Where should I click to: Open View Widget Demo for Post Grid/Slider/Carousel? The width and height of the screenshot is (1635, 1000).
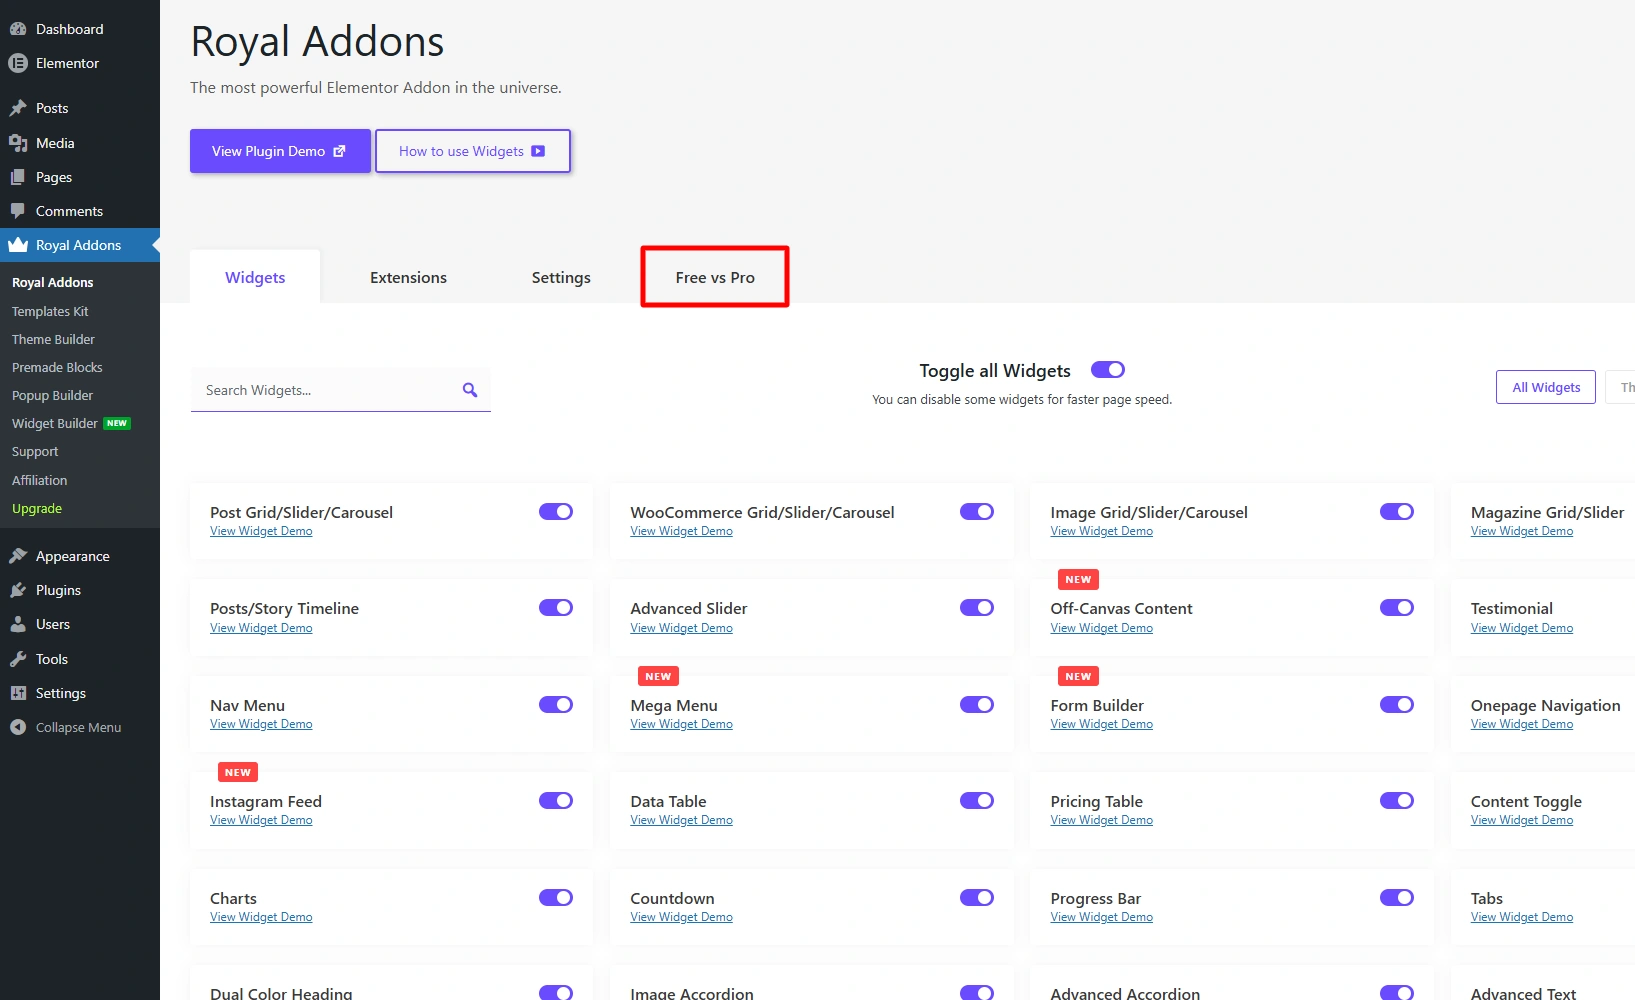coord(261,531)
